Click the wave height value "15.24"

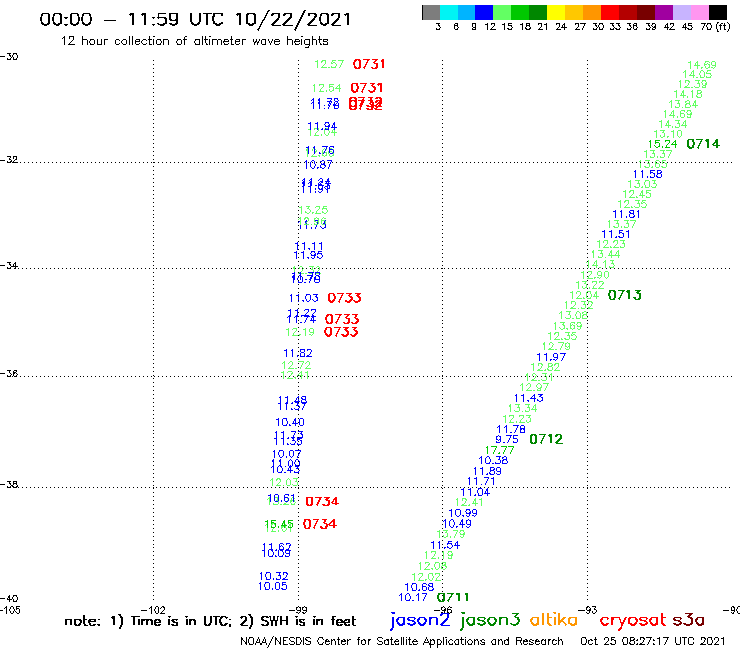[x=663, y=144]
